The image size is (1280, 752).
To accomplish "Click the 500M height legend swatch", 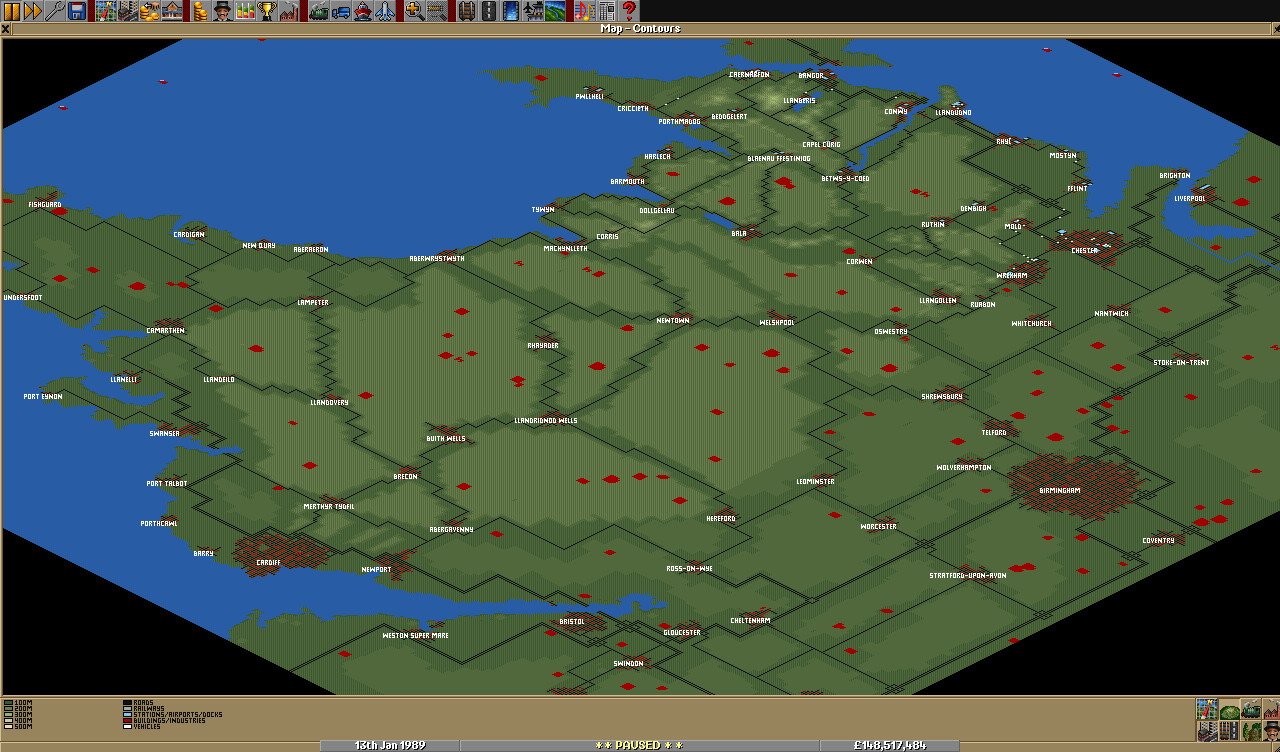I will pos(8,727).
